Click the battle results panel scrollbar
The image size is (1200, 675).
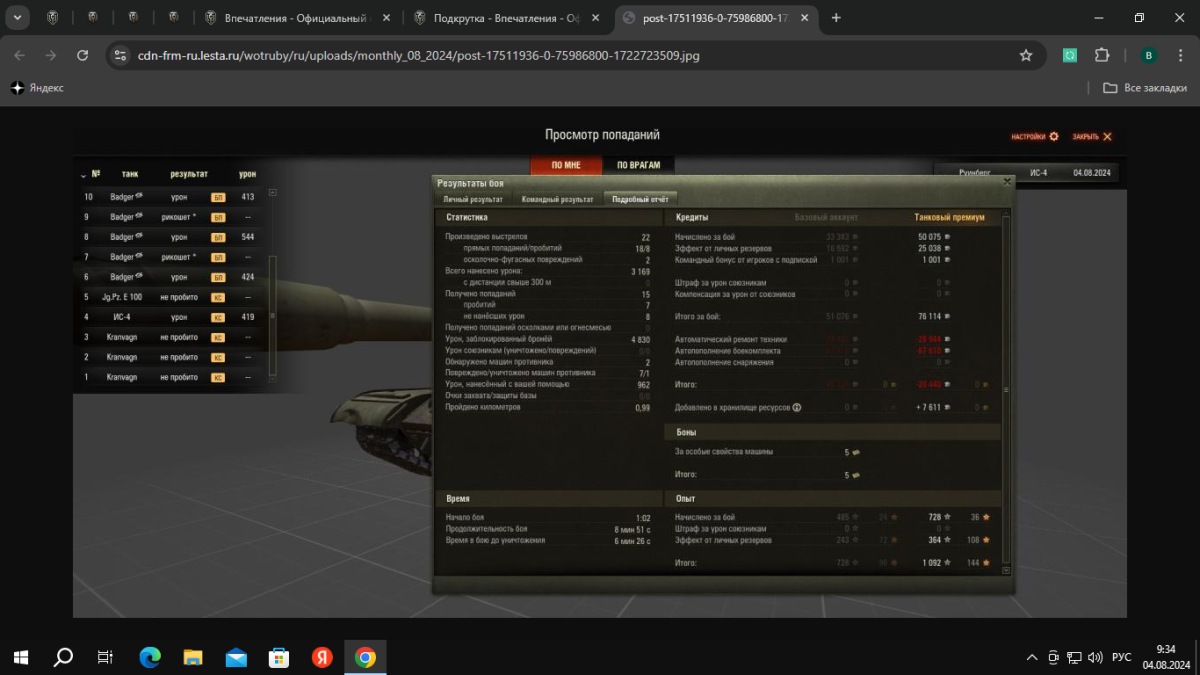coord(1005,390)
